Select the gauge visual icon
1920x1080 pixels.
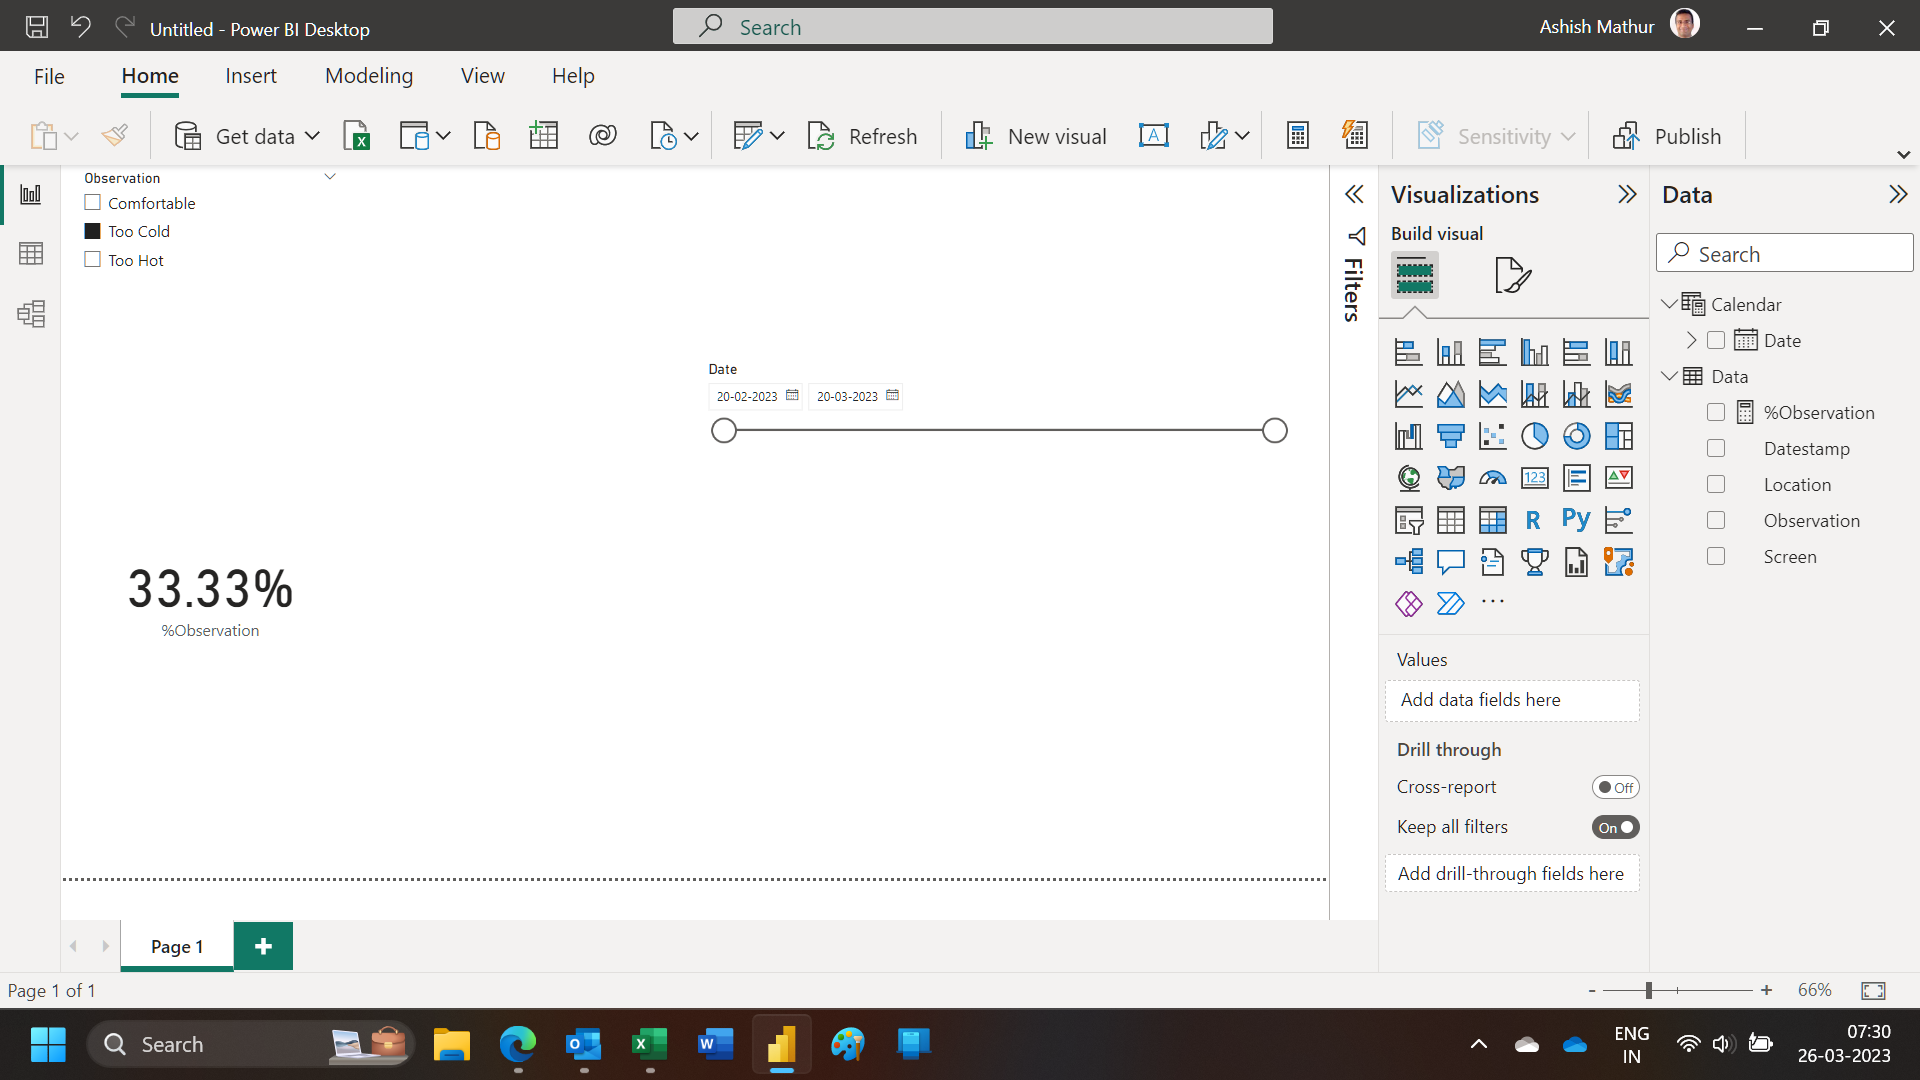coord(1492,478)
